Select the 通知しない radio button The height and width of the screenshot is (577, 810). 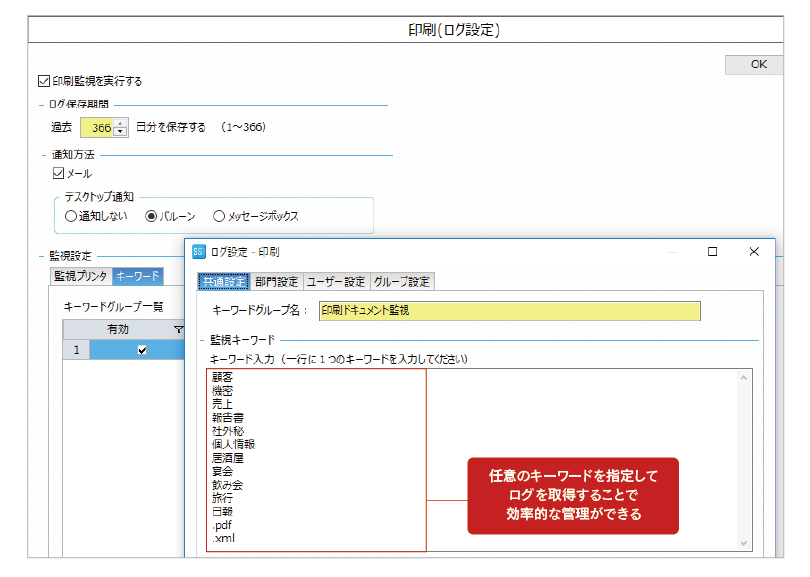point(71,216)
